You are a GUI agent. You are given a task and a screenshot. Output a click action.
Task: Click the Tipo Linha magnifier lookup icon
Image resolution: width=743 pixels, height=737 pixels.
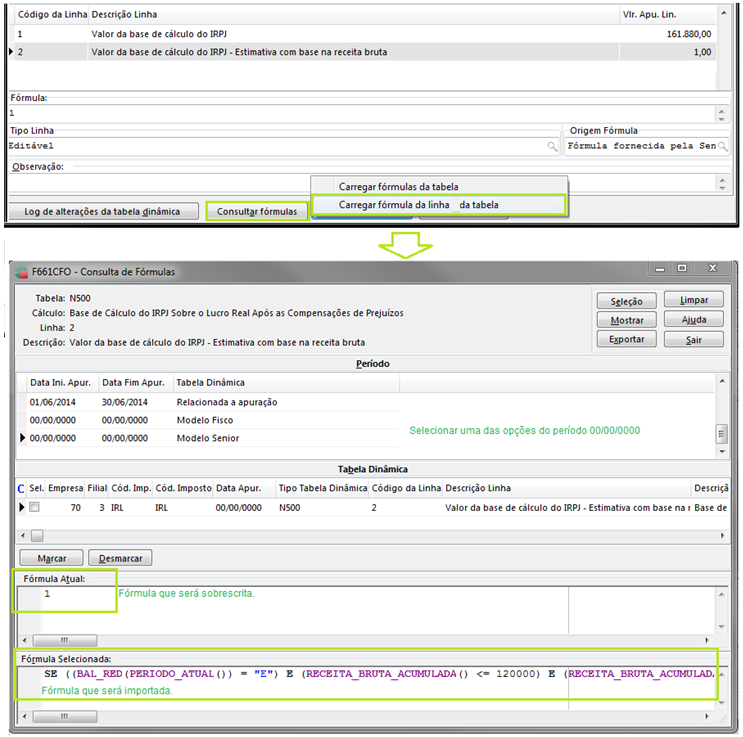pyautogui.click(x=552, y=146)
